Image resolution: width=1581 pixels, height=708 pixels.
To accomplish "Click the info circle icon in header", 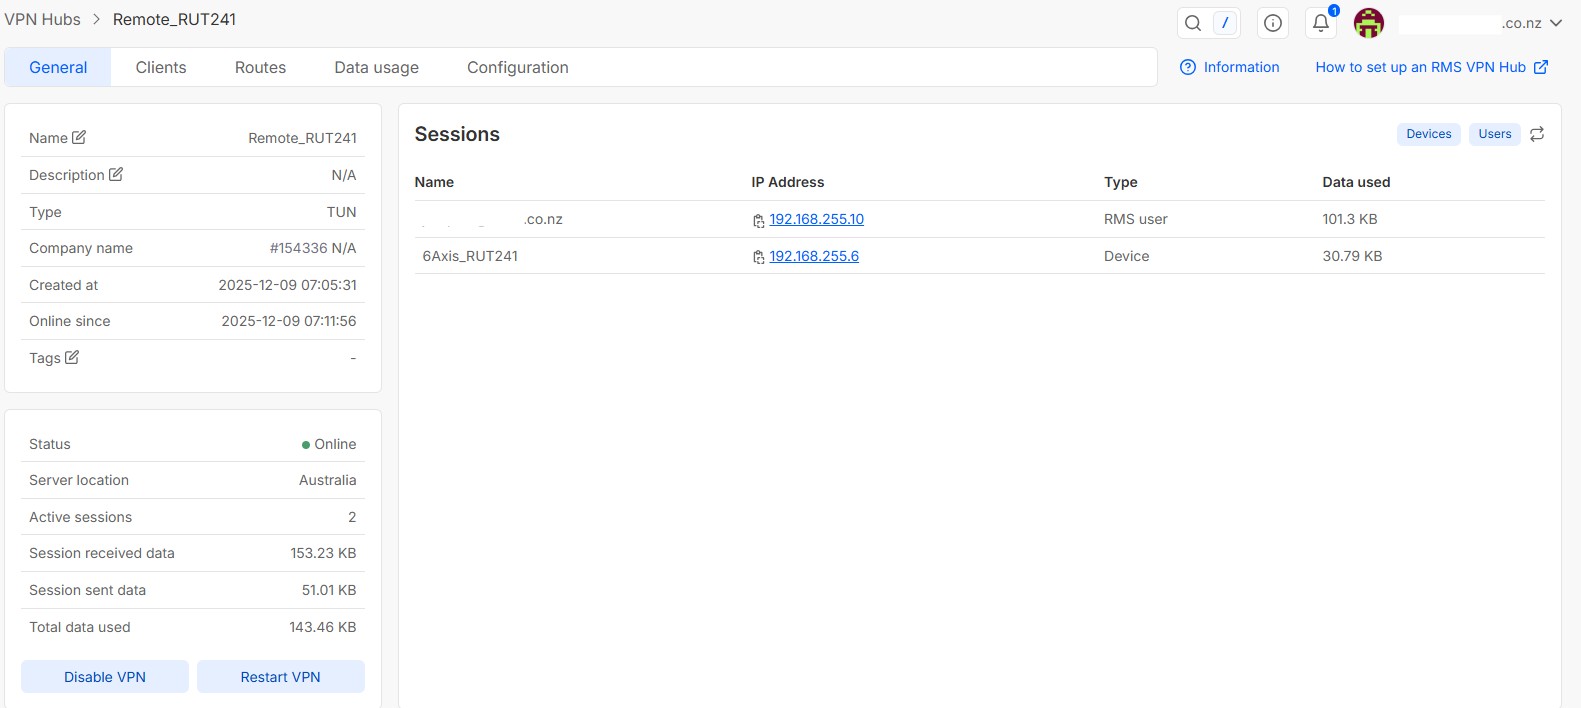I will [1272, 23].
